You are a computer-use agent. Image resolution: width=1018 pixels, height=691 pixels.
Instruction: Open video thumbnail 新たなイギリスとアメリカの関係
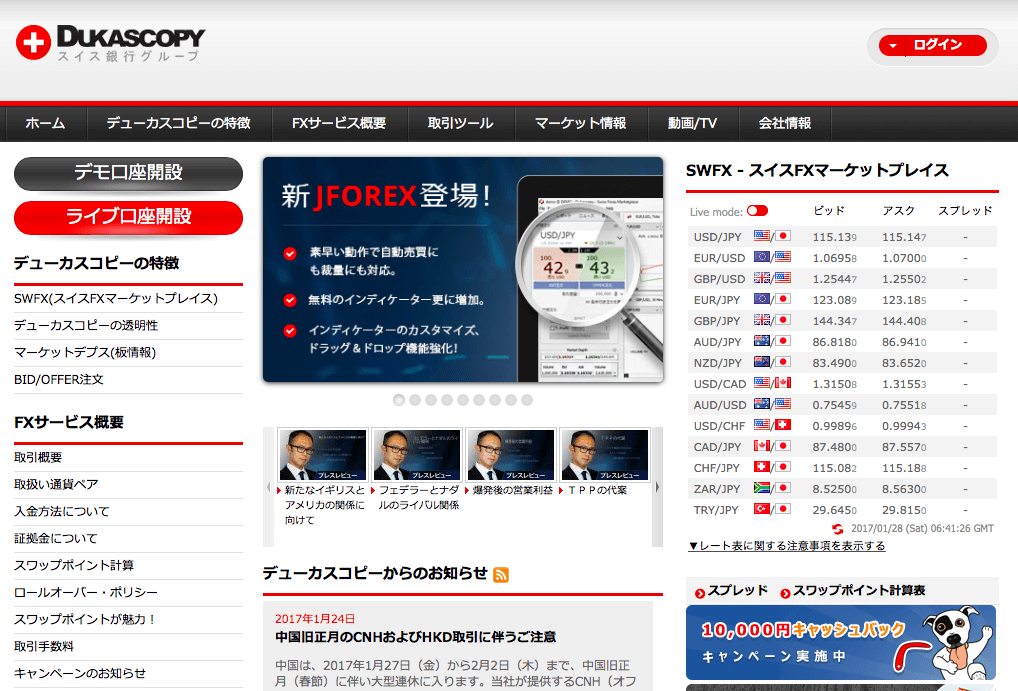click(x=323, y=455)
